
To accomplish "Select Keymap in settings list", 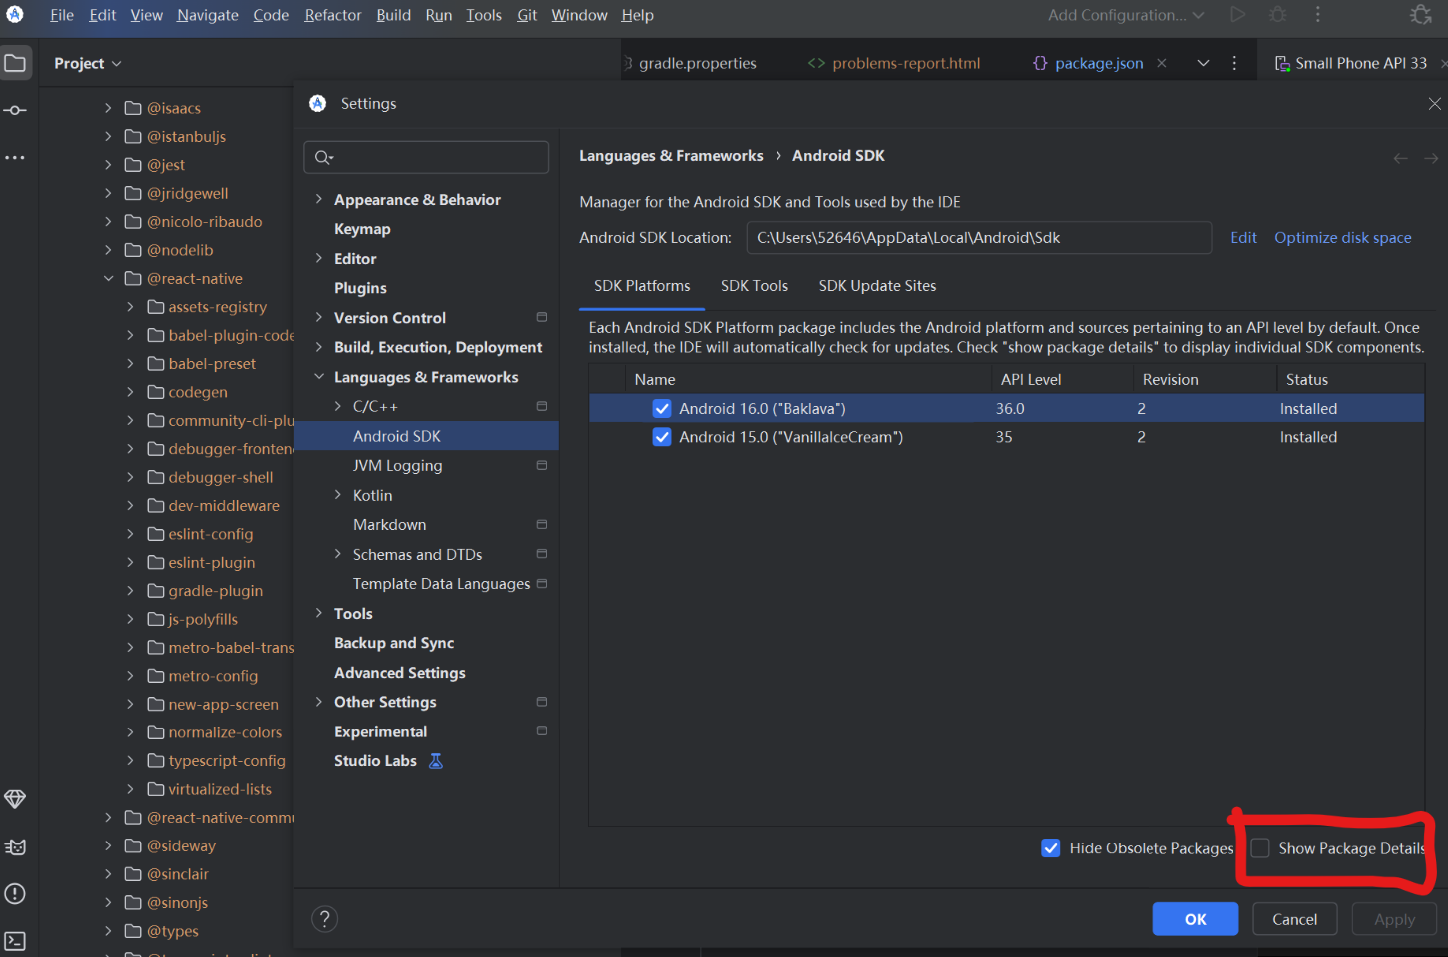I will tap(362, 229).
